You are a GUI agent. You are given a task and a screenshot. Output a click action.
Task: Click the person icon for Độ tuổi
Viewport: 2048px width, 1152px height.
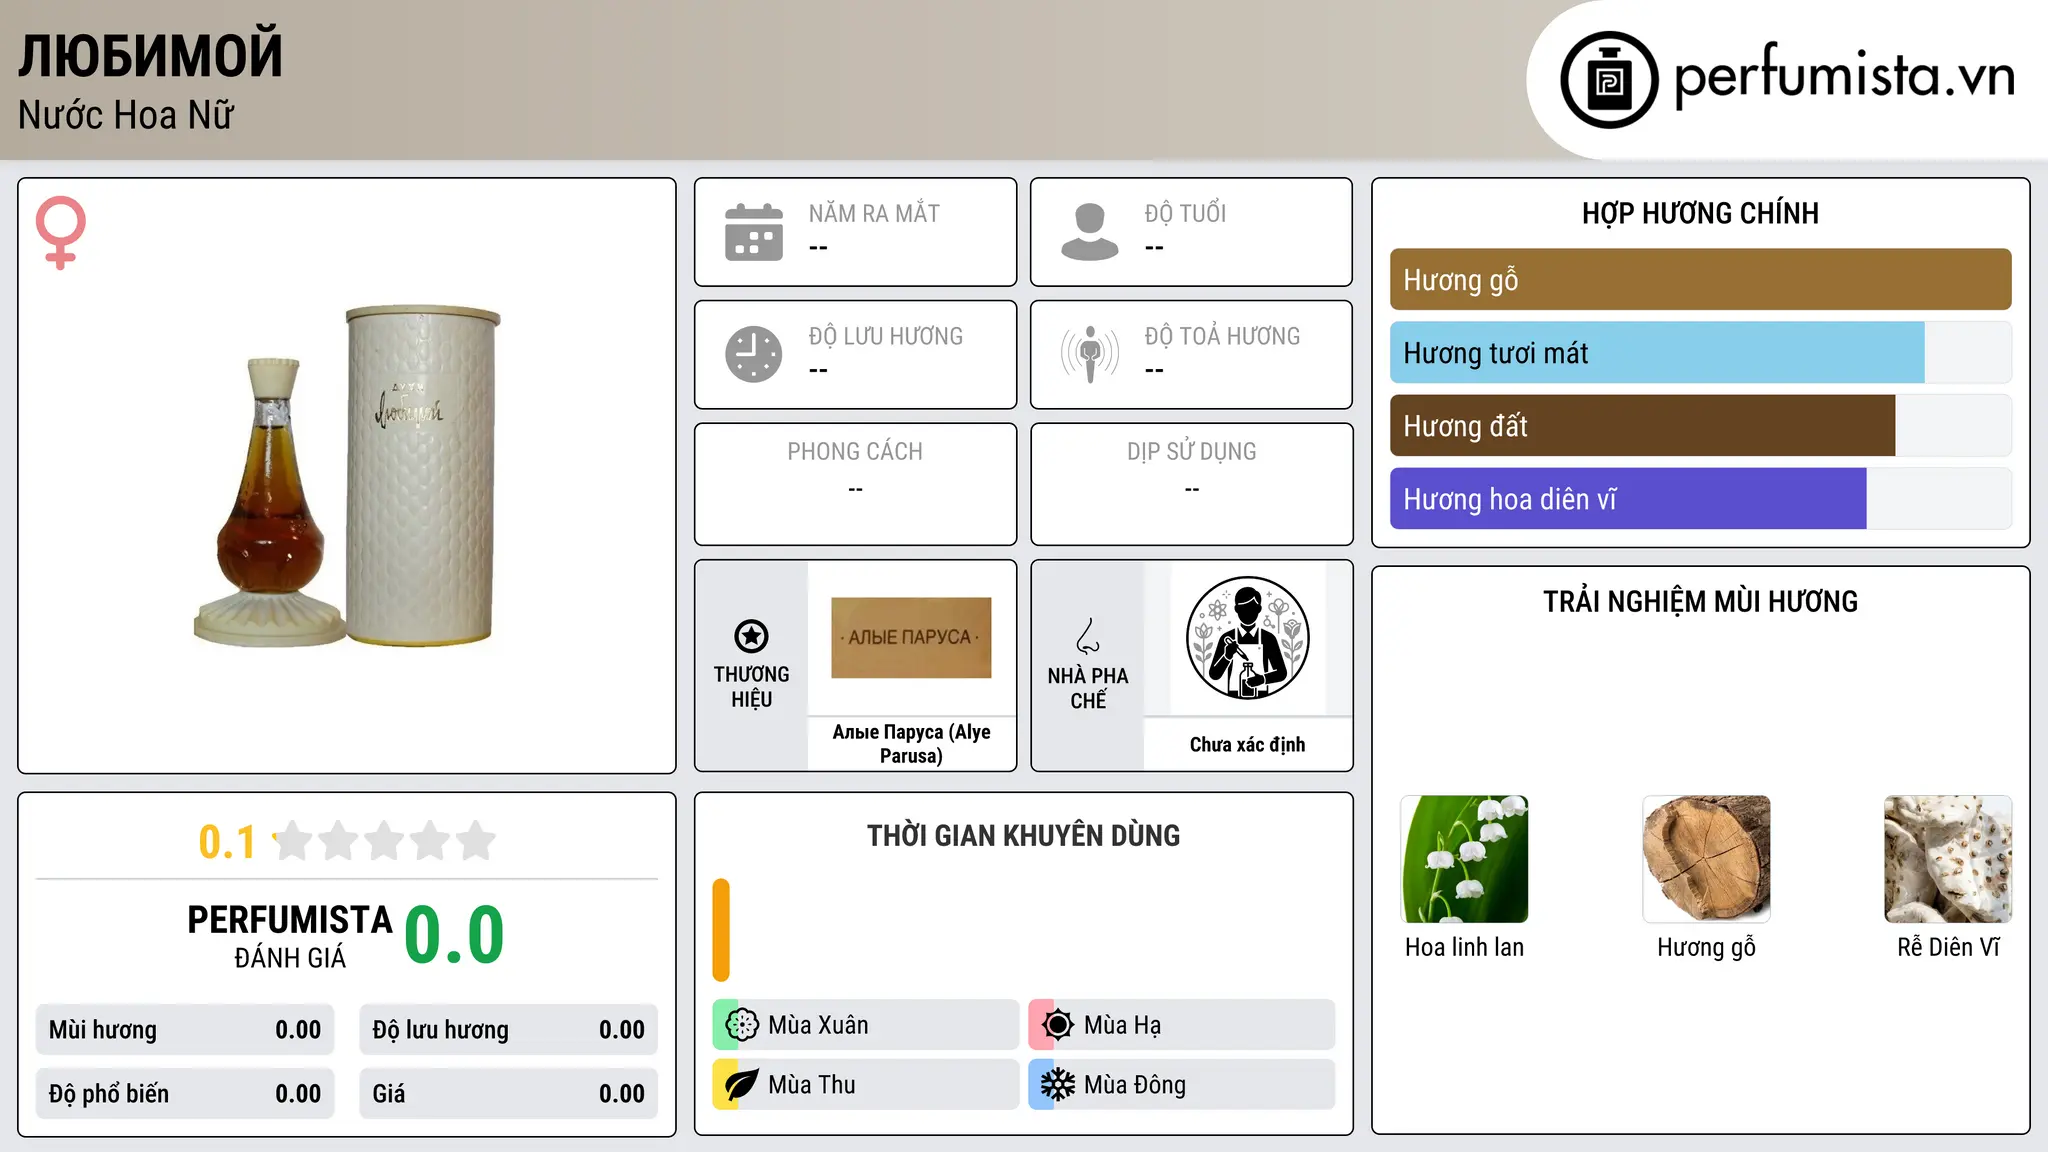pos(1090,232)
